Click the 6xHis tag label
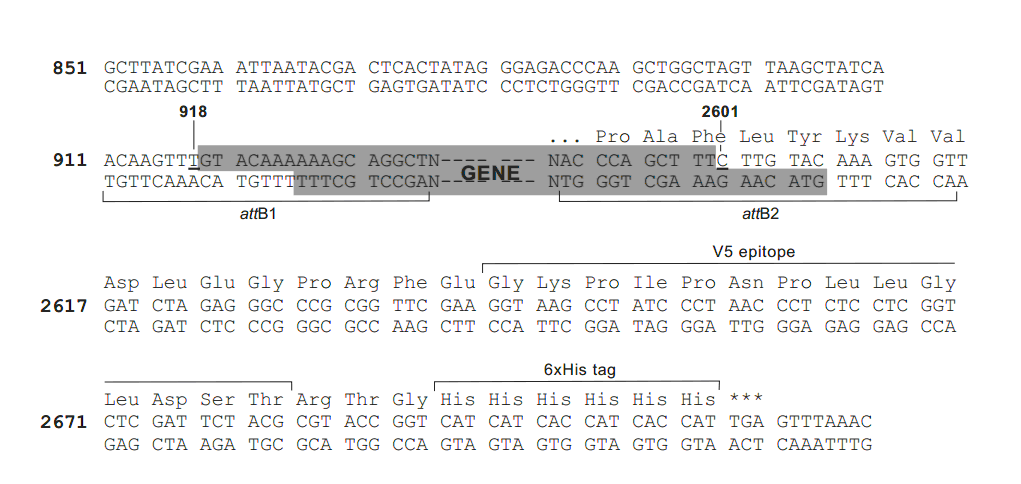 [x=580, y=369]
